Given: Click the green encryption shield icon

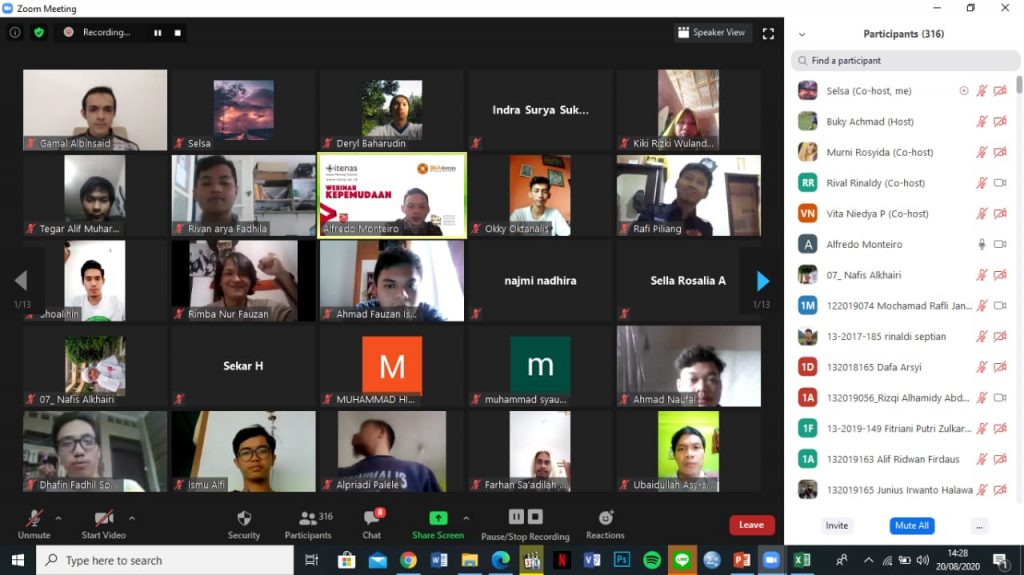Looking at the screenshot, I should pyautogui.click(x=39, y=32).
